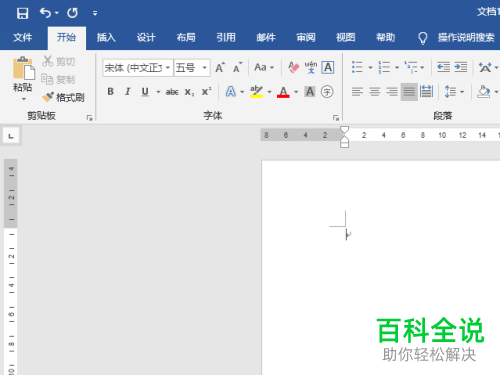Click the ruler tab selector
Screen dimensions: 500x375
click(x=11, y=136)
